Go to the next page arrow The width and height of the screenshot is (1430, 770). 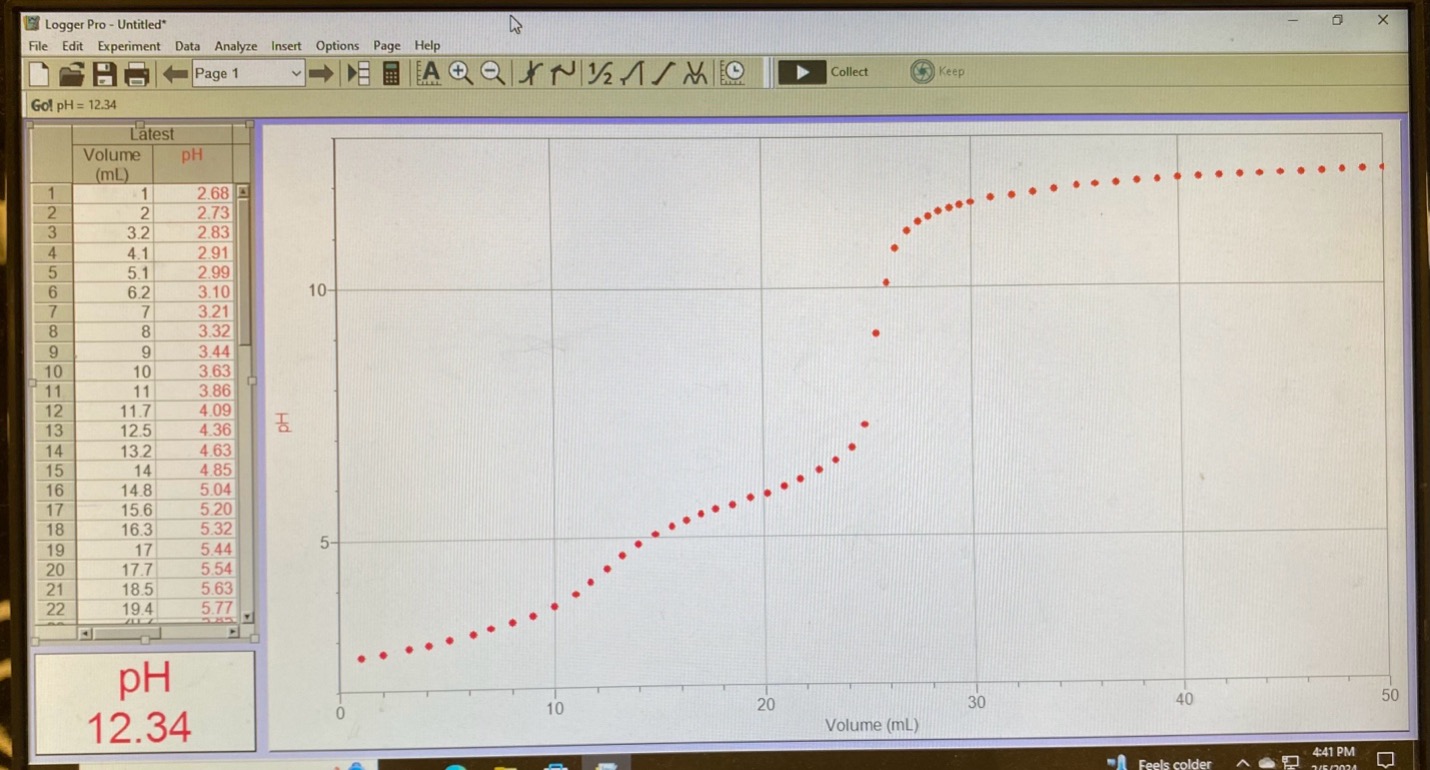pos(320,71)
